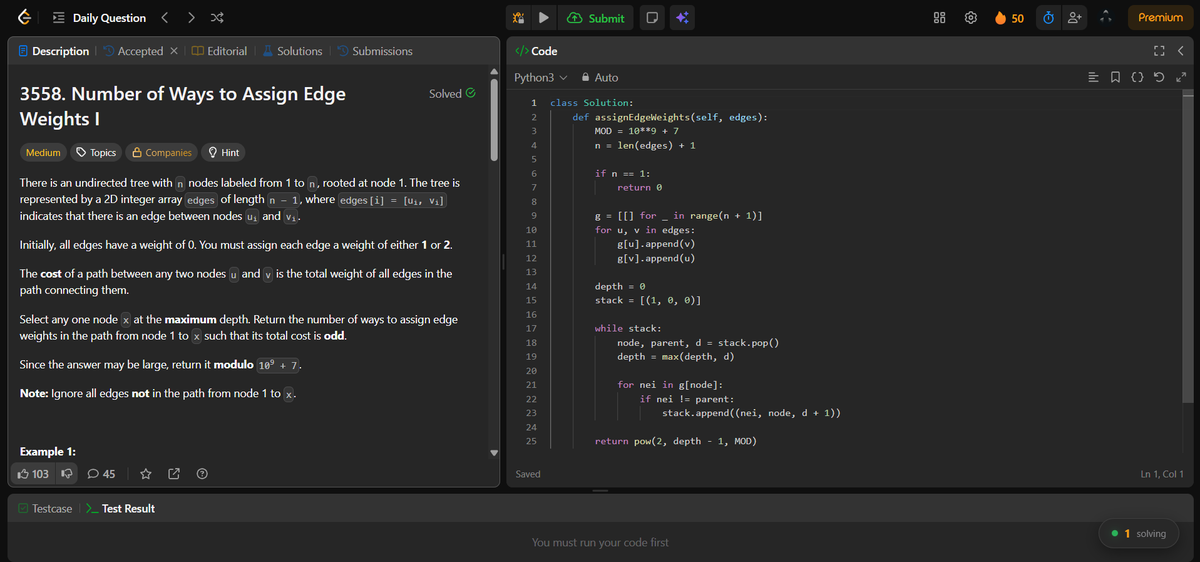Screen dimensions: 1200x562
Task: Go to previous question arrow
Action: [x=167, y=18]
